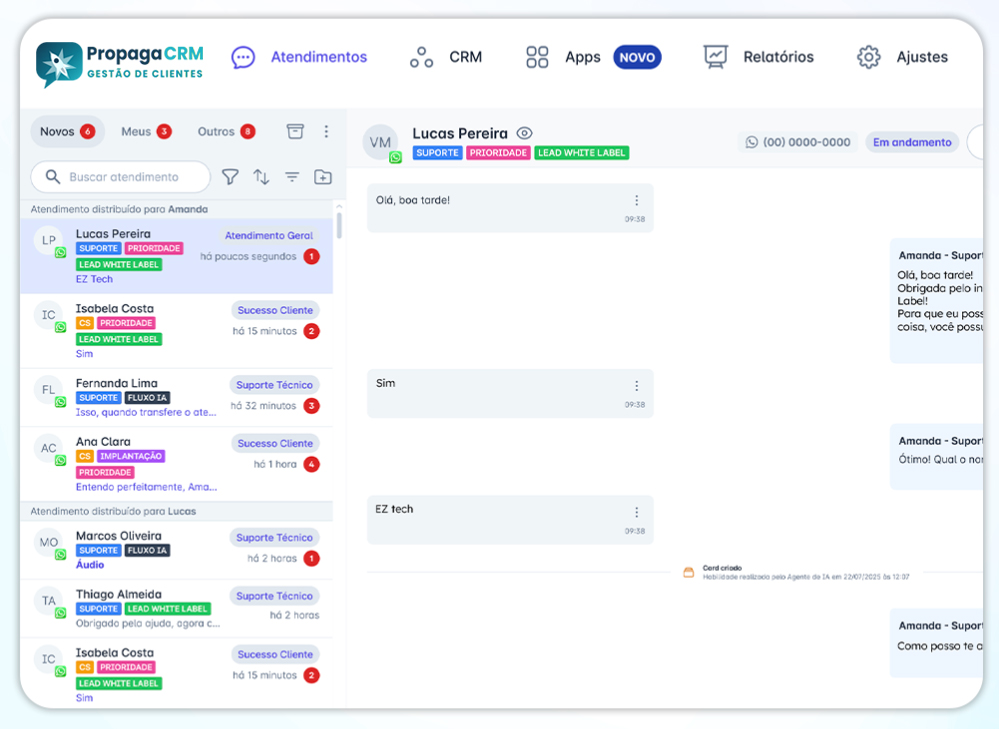Click LEAD WHITE LABEL label in chat header
999x729 pixels.
pos(582,153)
